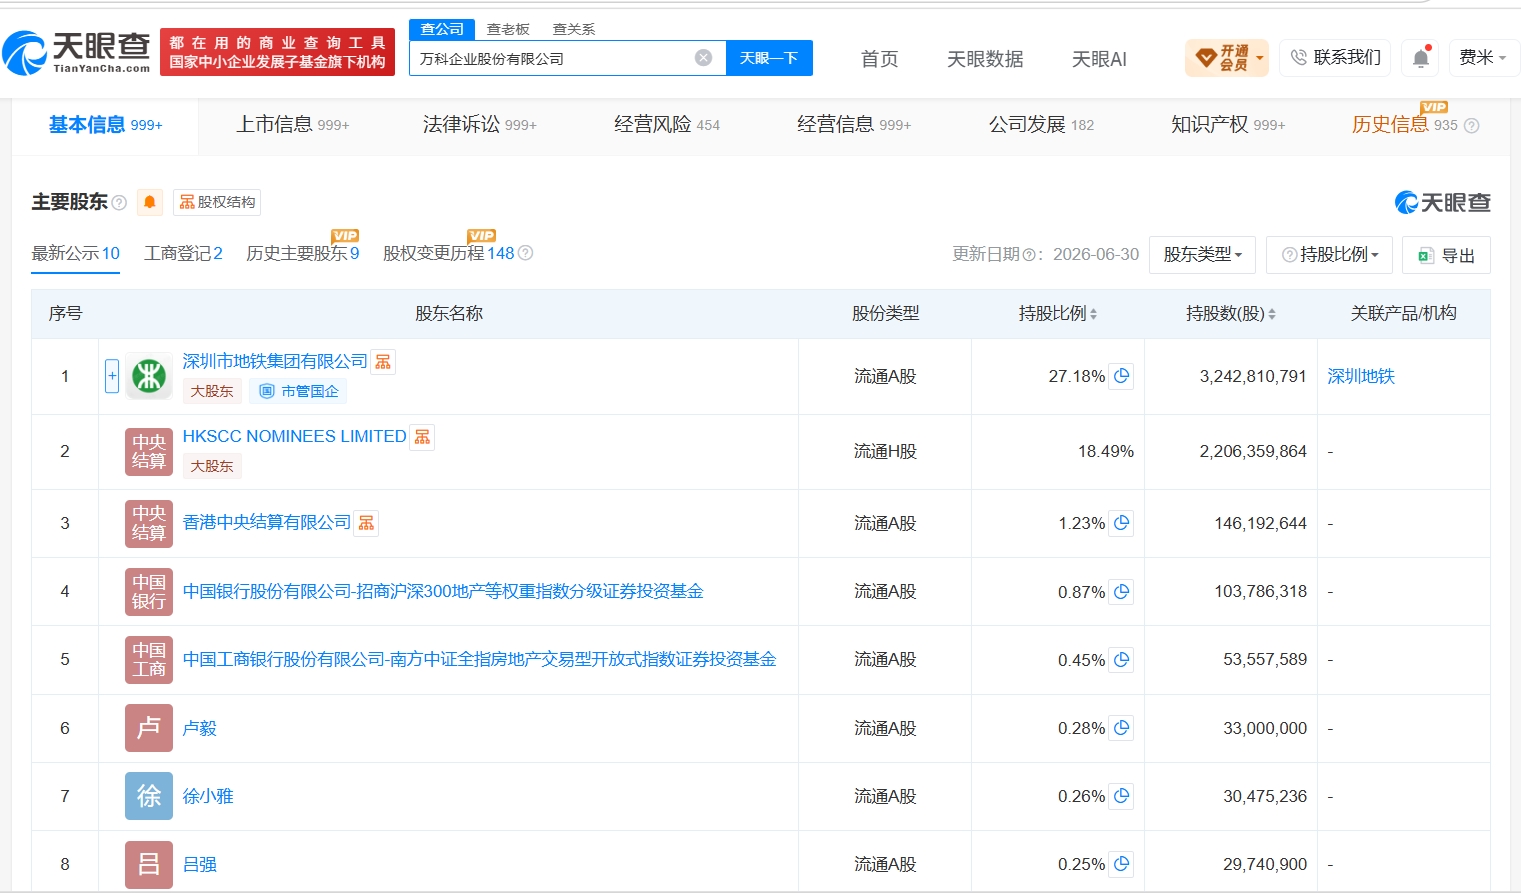Switch to the 知识产权 tab
This screenshot has width=1521, height=893.
coord(1227,125)
